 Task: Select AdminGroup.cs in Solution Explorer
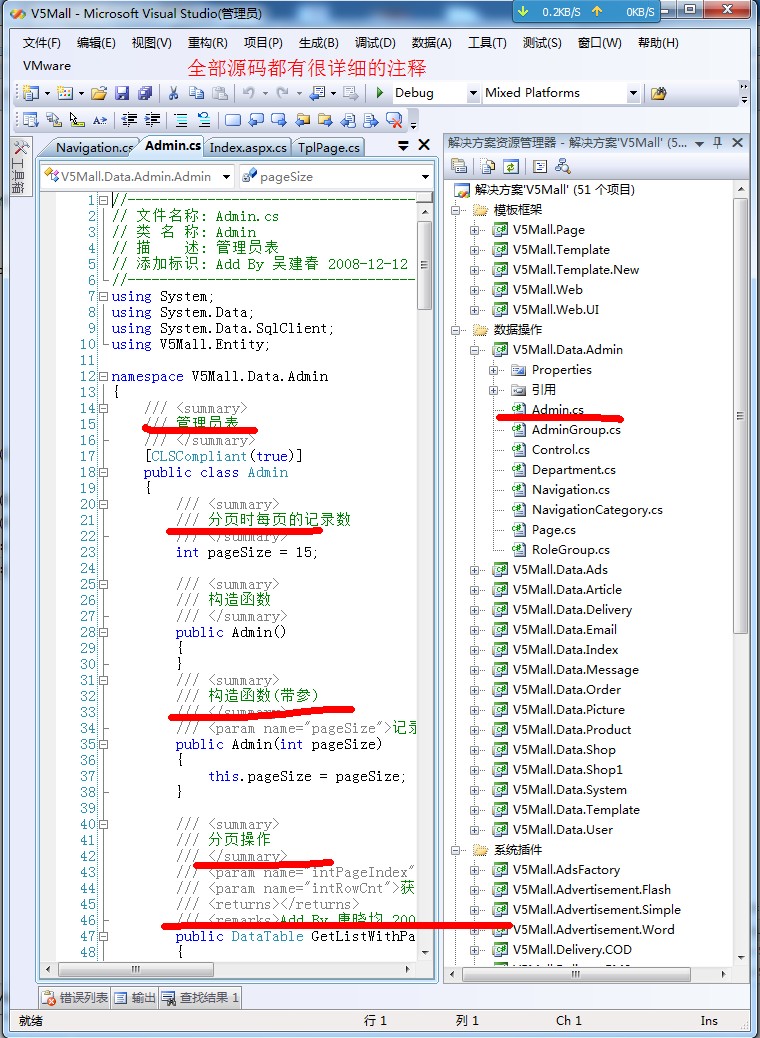576,430
